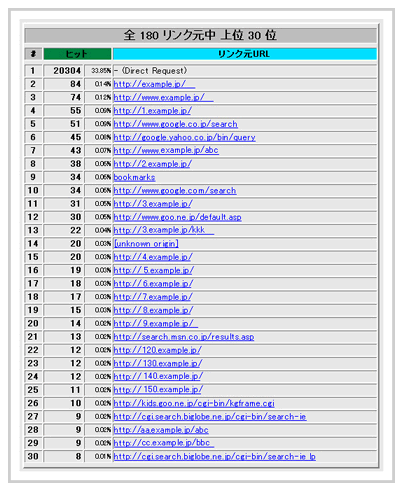Click the hit count 10 in row 26

coord(75,403)
